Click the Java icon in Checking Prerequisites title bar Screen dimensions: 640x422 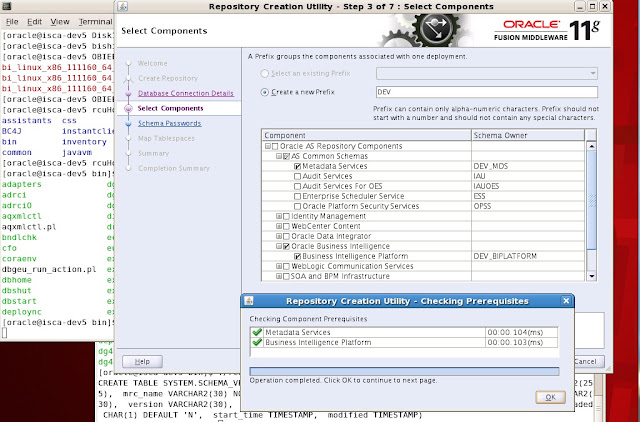[249, 301]
